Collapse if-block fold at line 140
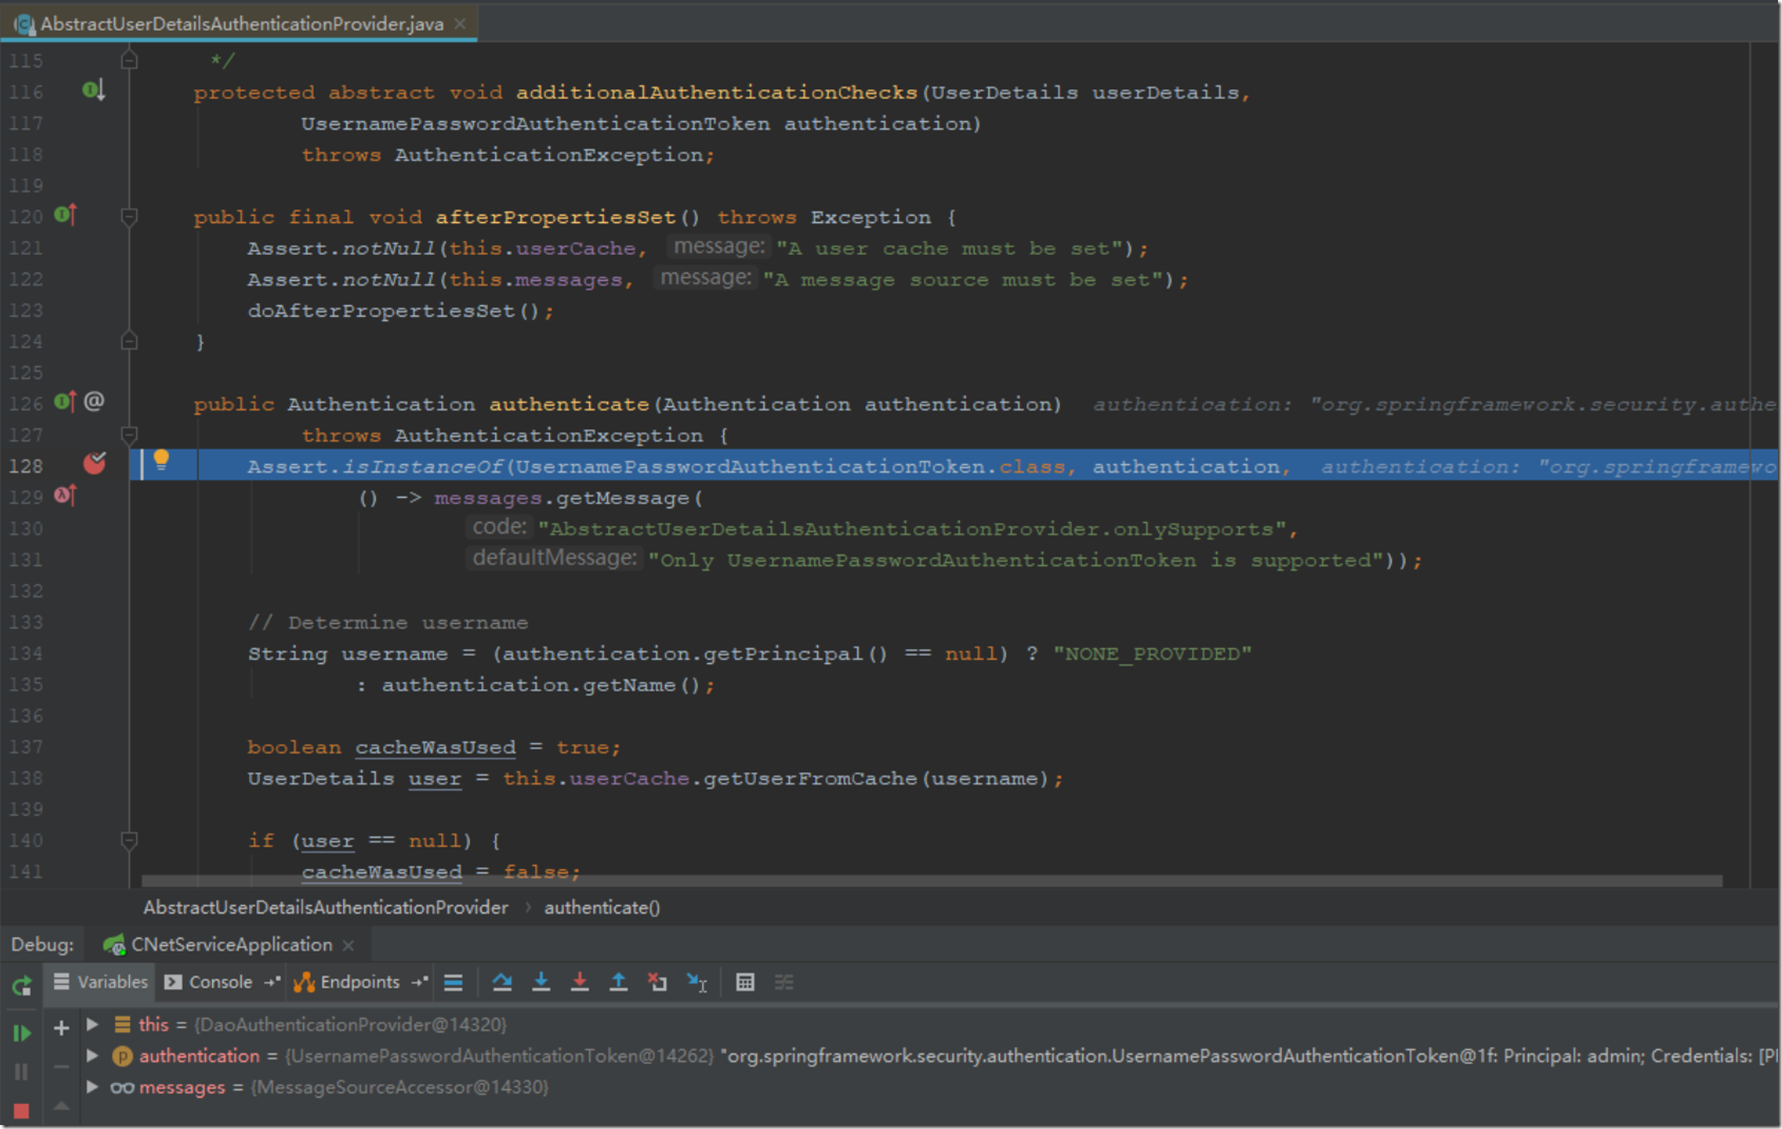Screen dimensions: 1782x1129 pos(129,840)
